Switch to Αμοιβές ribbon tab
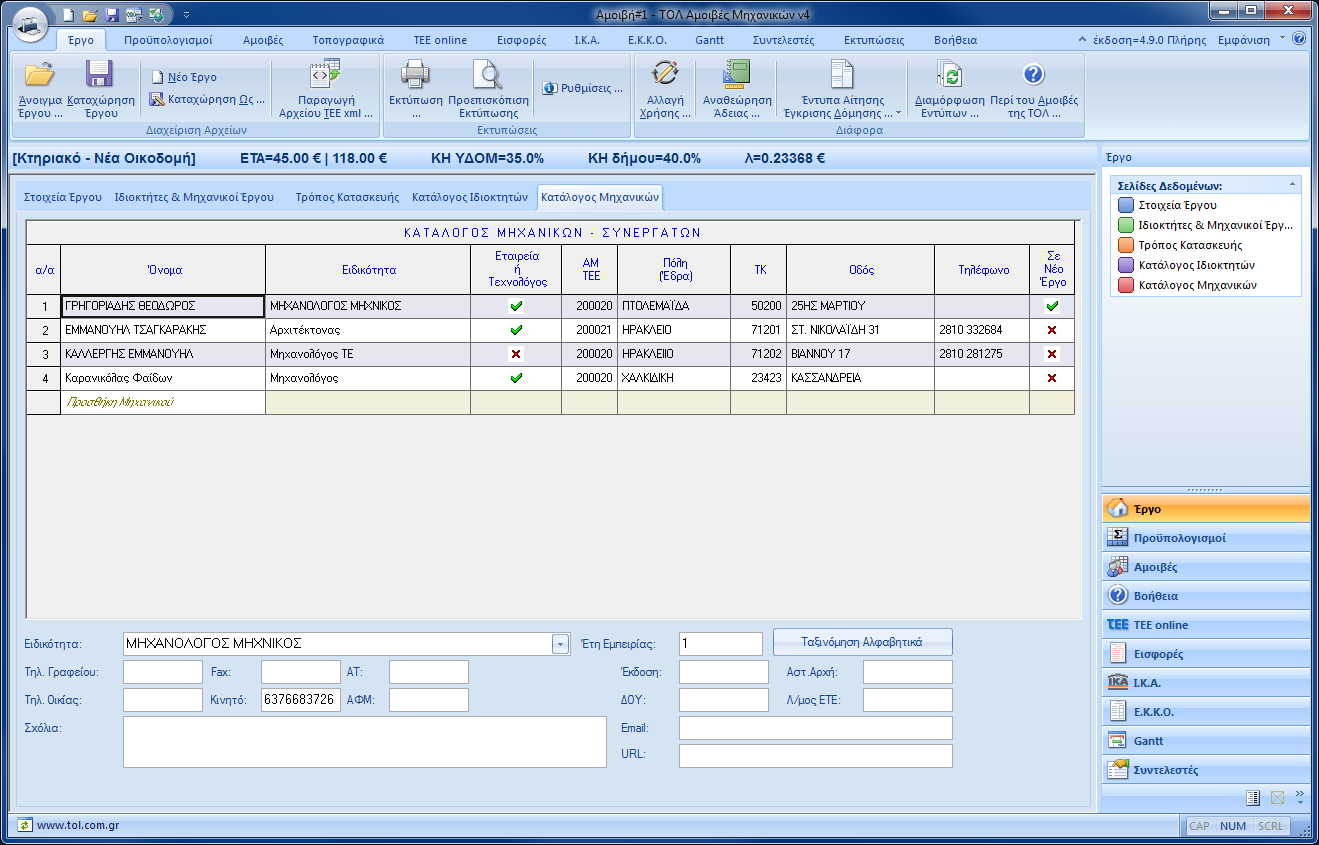 (263, 40)
